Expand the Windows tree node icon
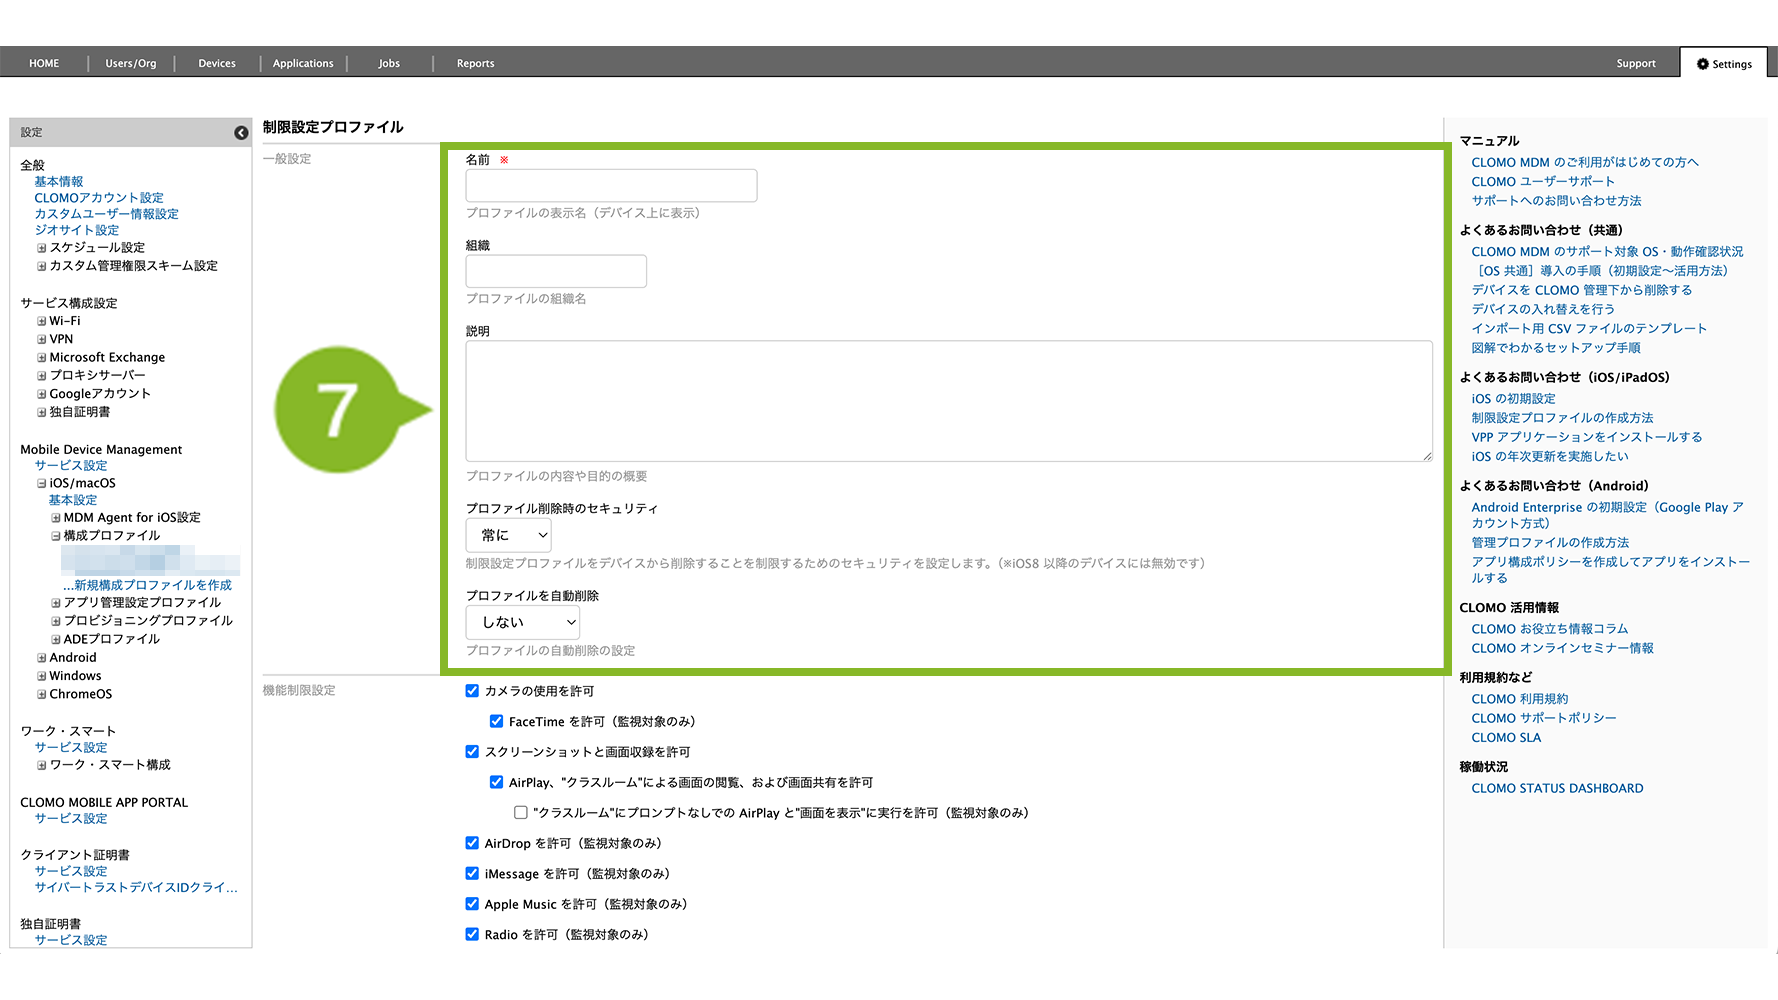The image size is (1778, 1000). click(x=42, y=677)
